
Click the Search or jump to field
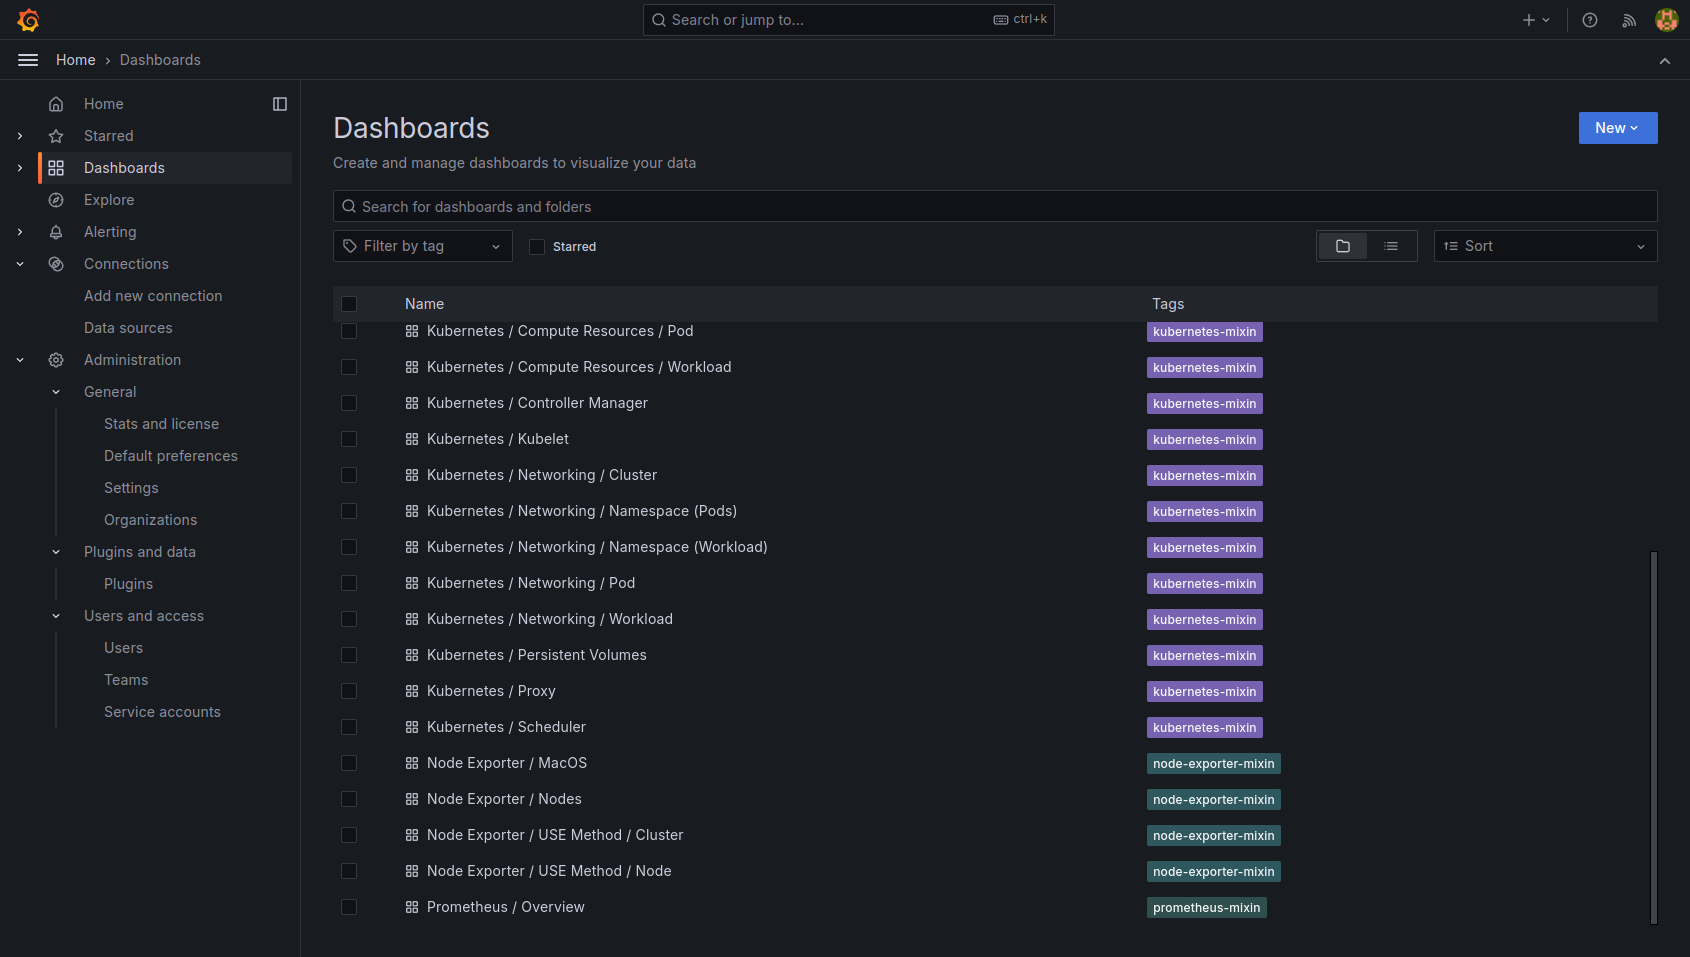[x=848, y=20]
